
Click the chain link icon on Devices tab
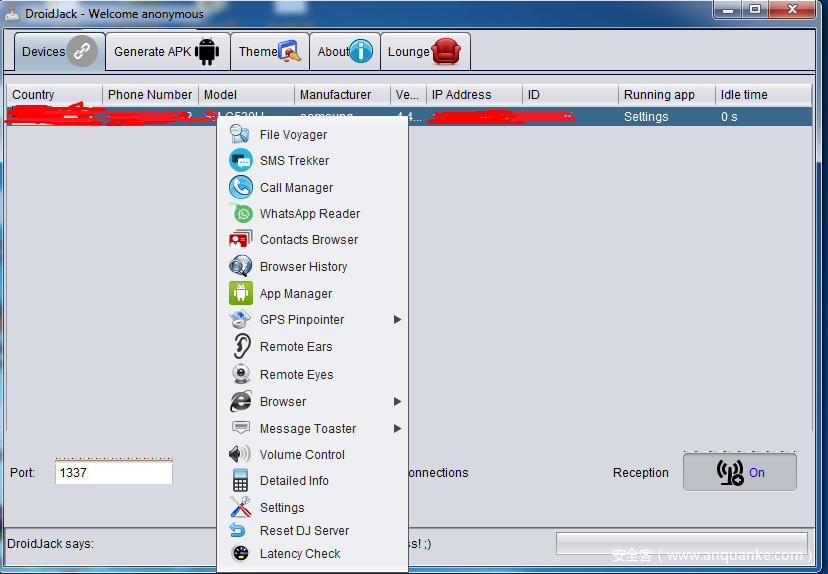(x=82, y=51)
